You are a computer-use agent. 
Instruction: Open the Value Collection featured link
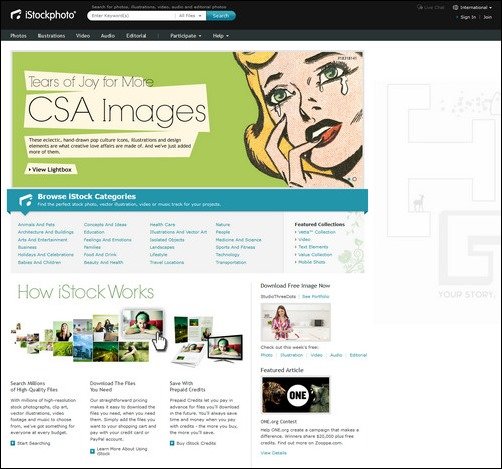coord(315,255)
